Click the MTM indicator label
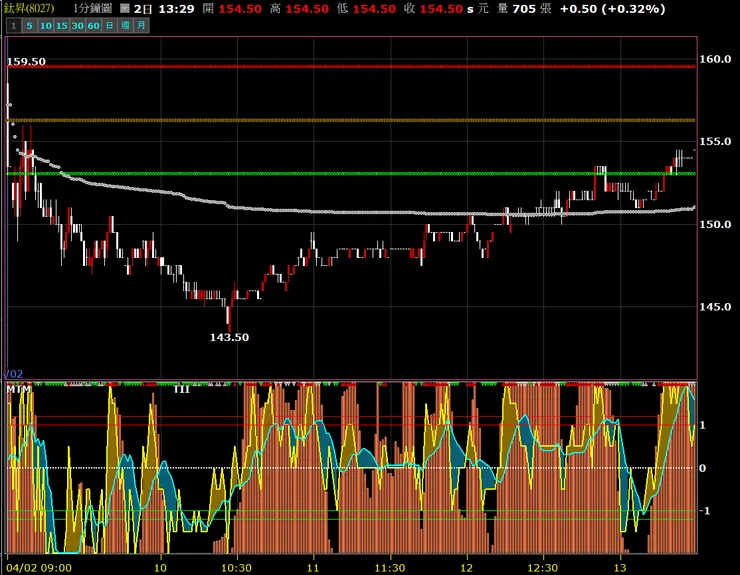This screenshot has width=740, height=575. pos(18,389)
